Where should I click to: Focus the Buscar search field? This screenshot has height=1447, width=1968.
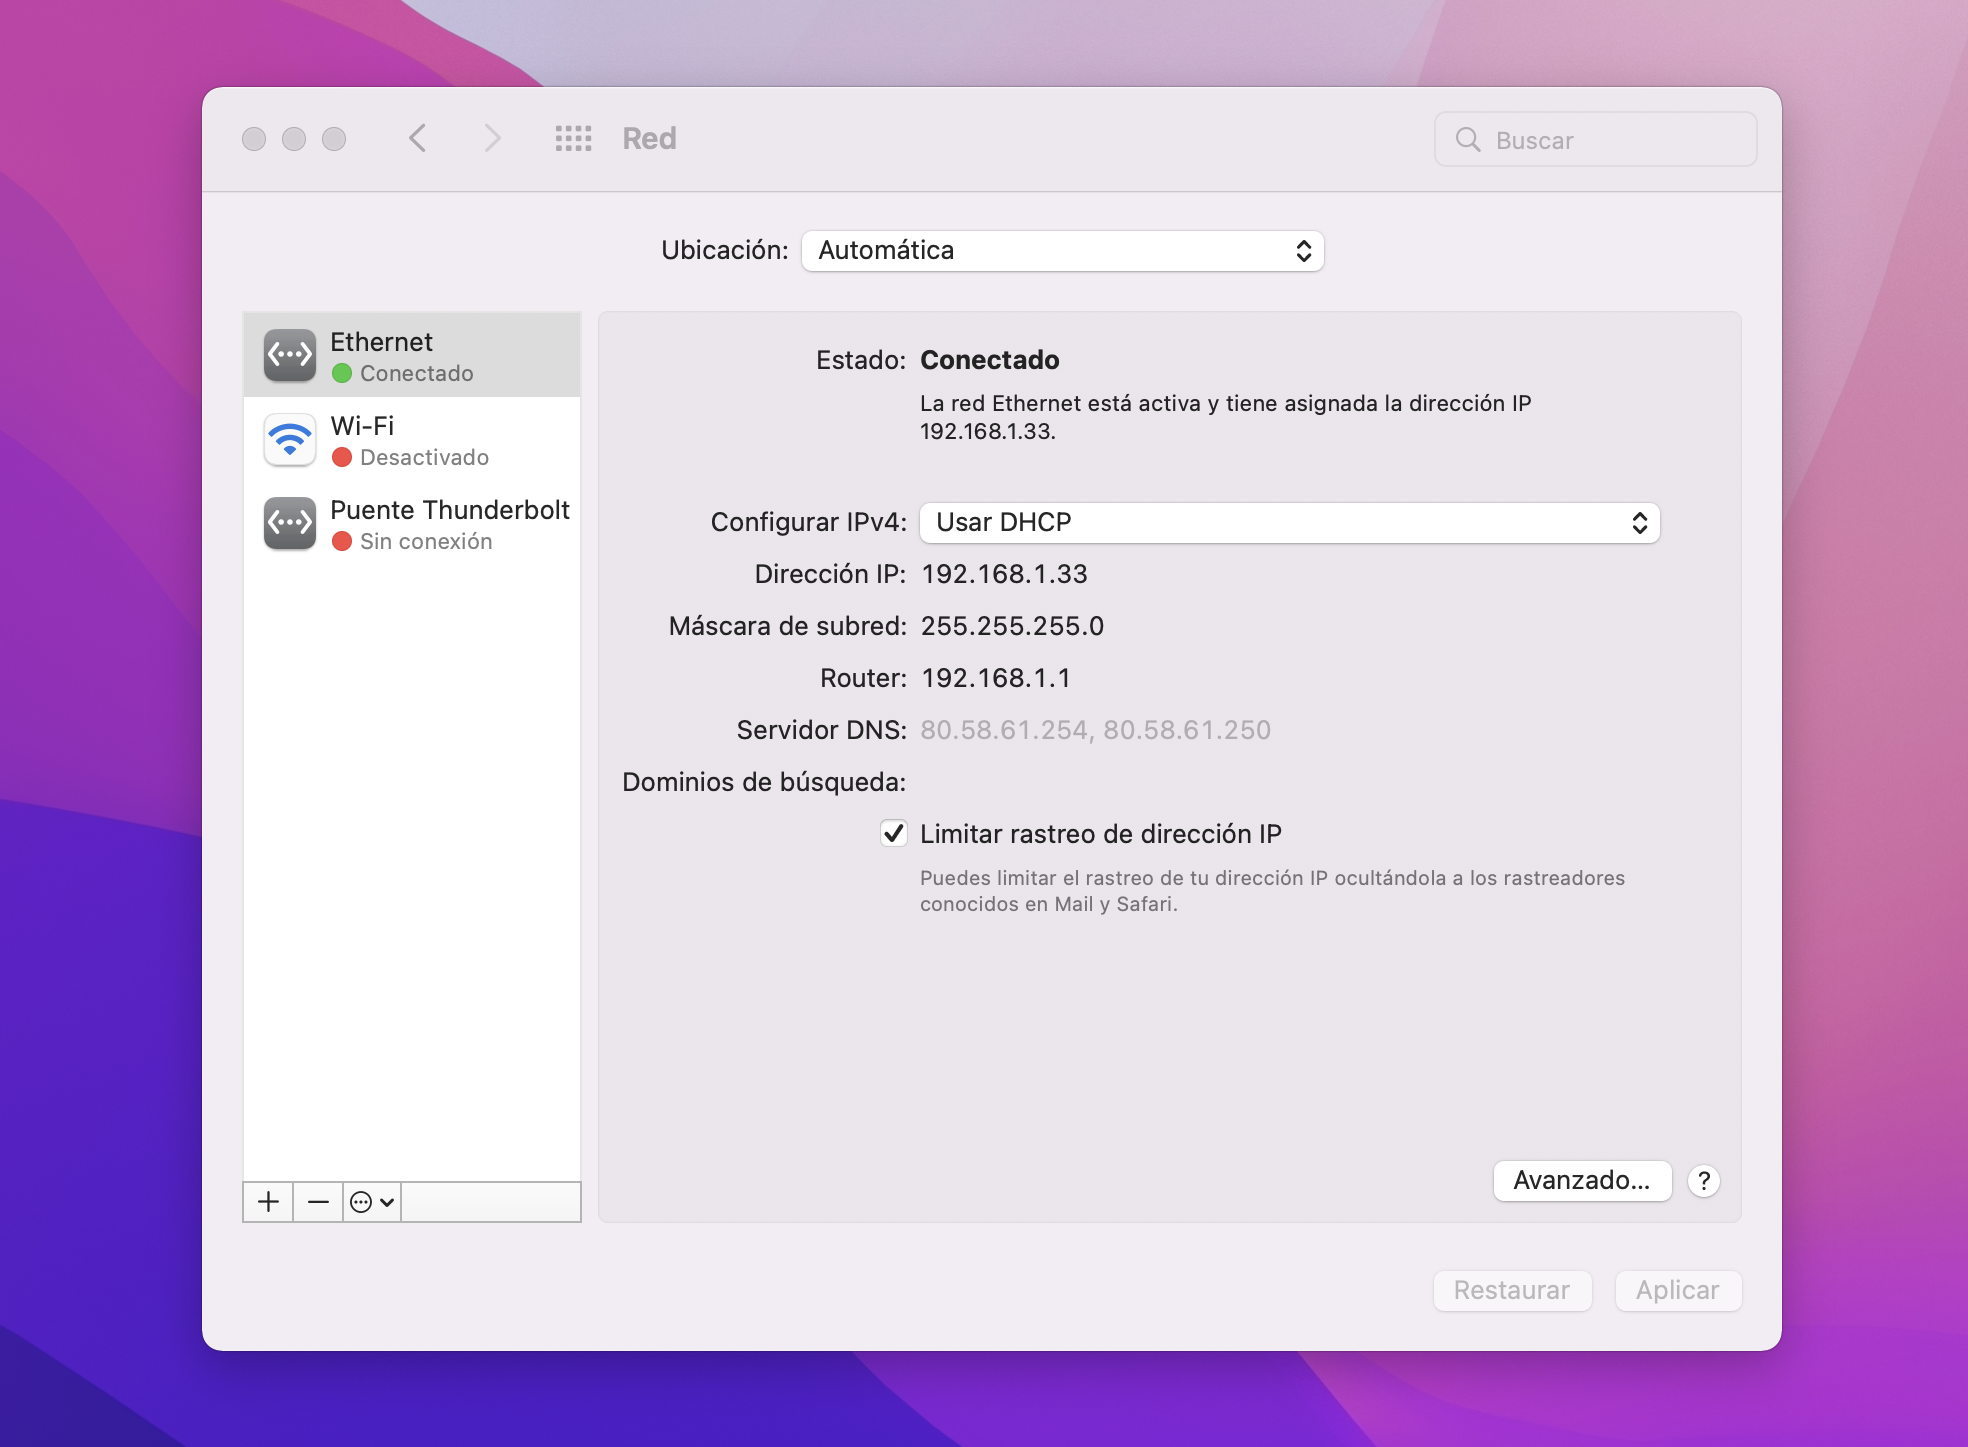tap(1595, 140)
